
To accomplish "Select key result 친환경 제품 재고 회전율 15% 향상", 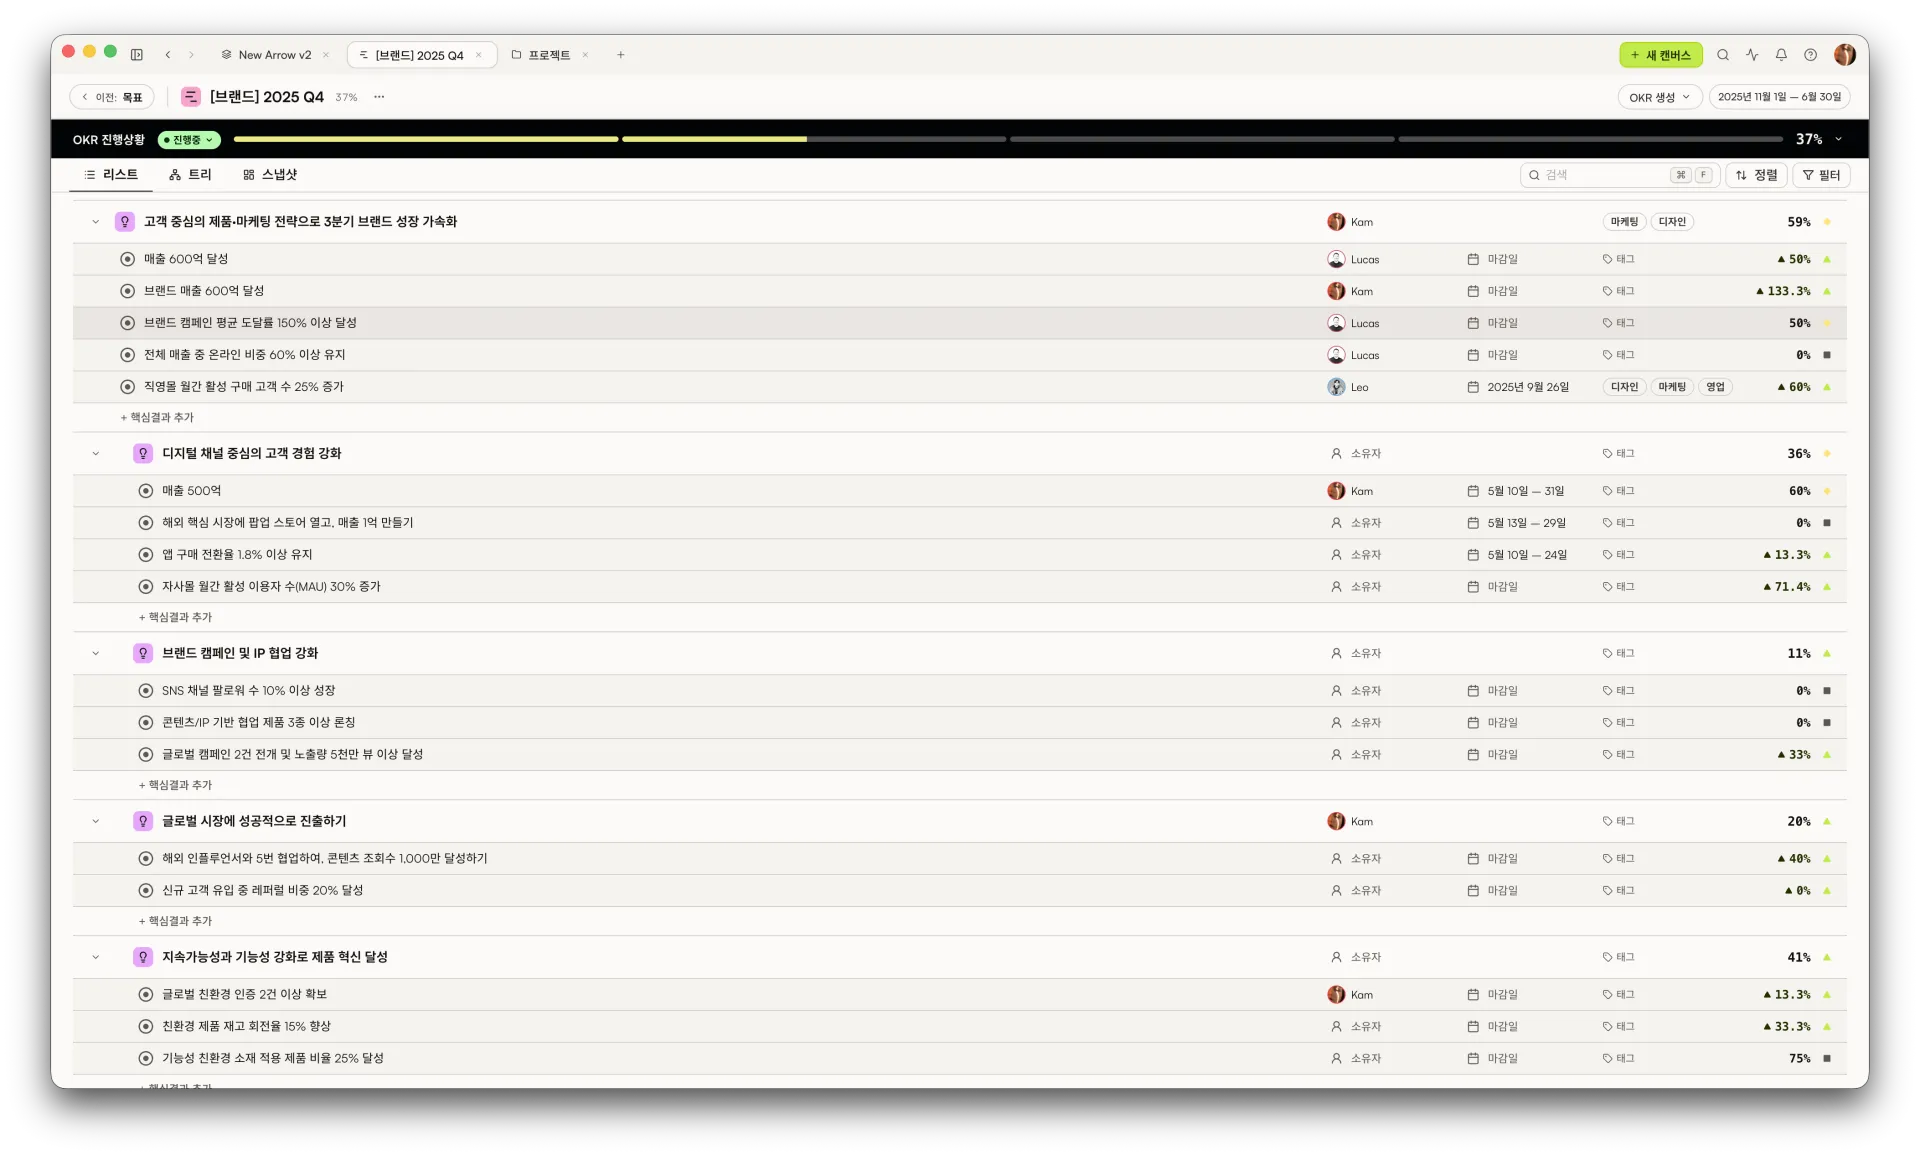I will tap(246, 1027).
